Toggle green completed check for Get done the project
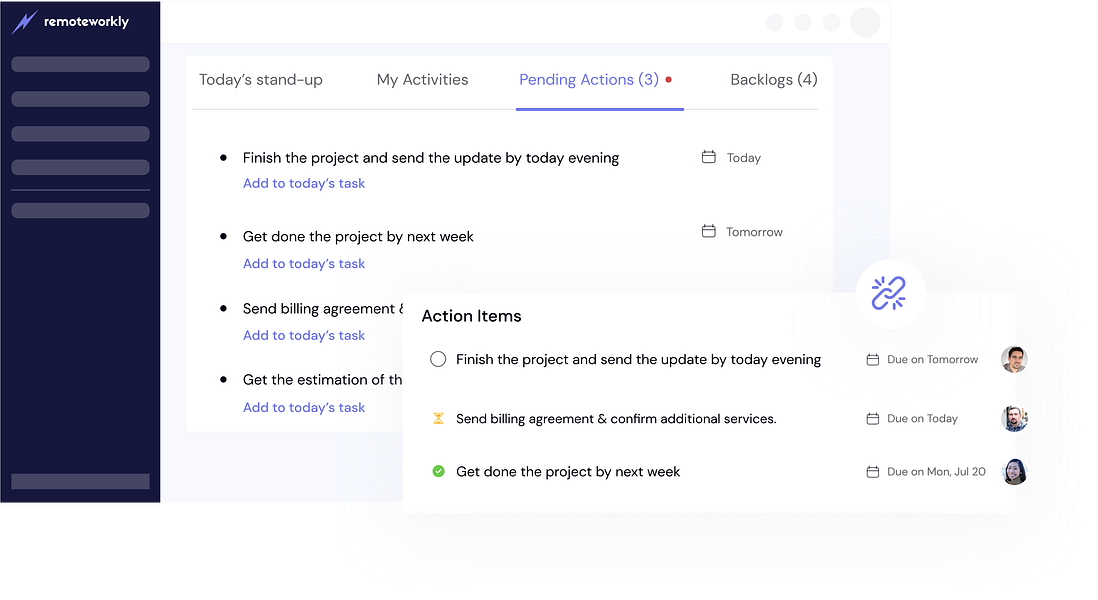Image resolution: width=1098 pixels, height=600 pixels. 438,471
